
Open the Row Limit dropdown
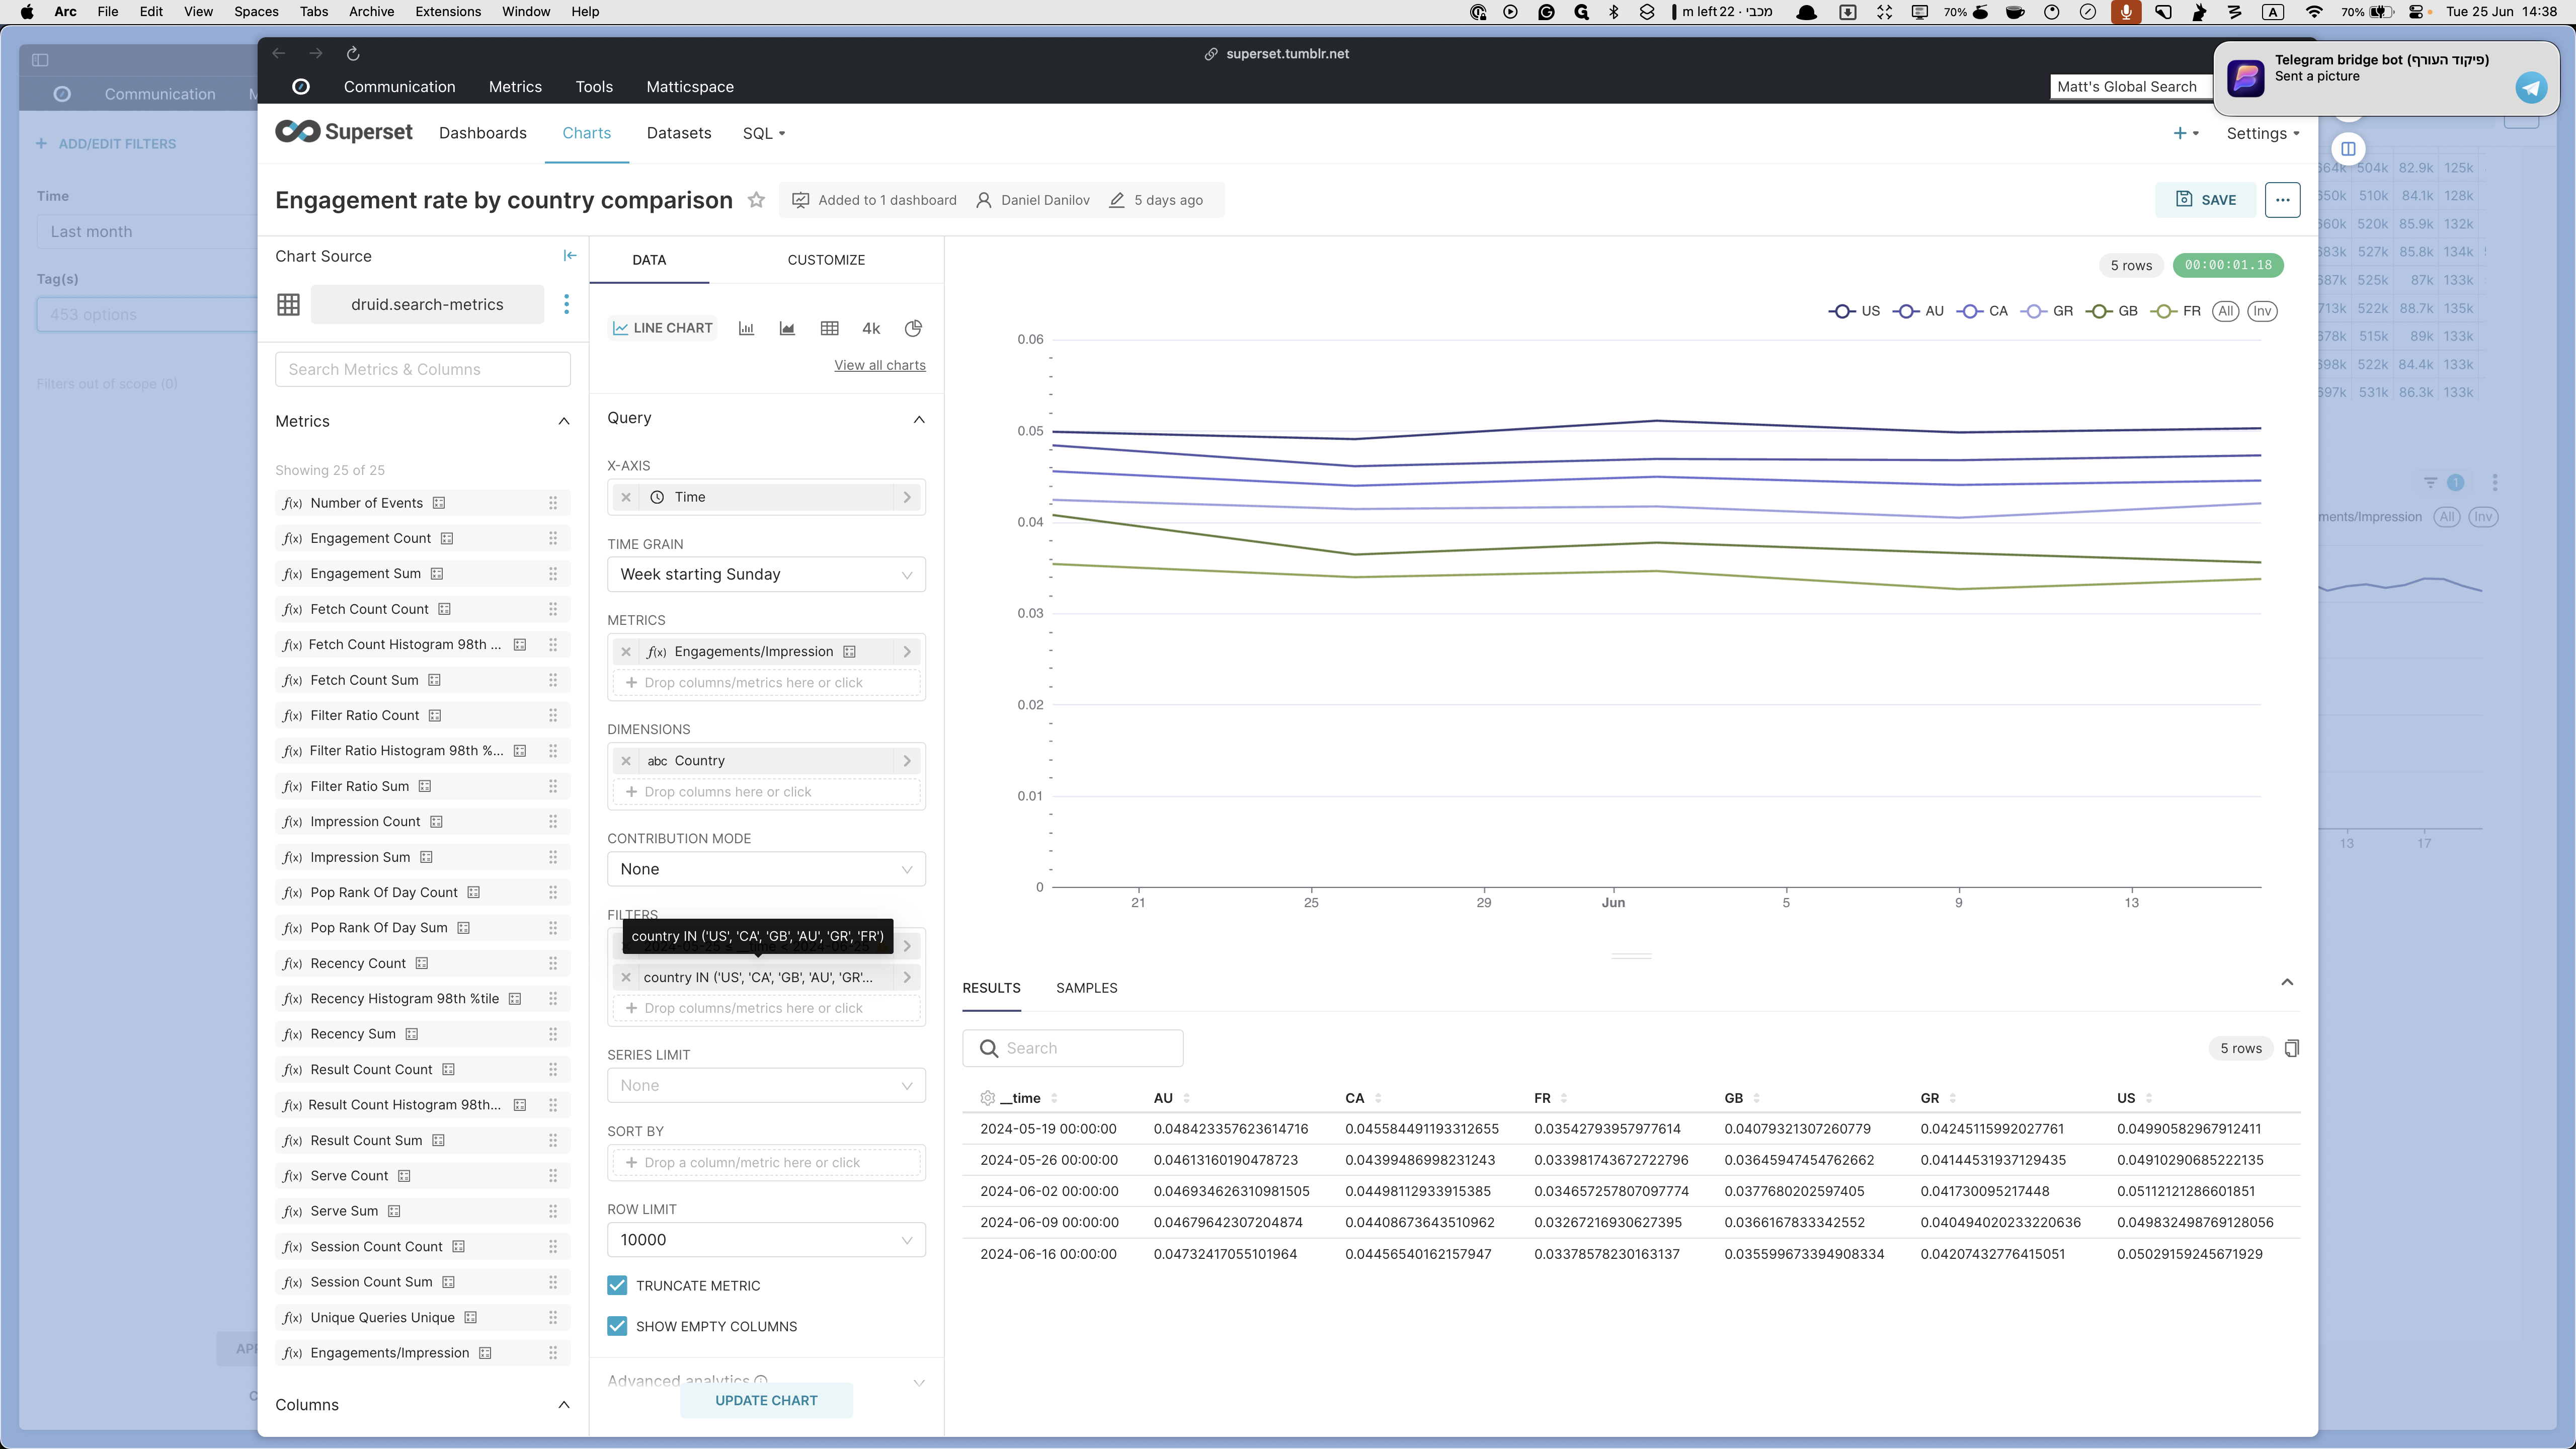pyautogui.click(x=766, y=1240)
